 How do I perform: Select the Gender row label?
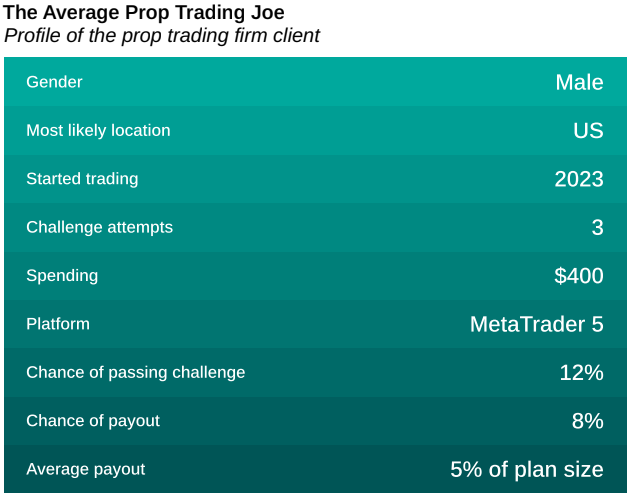tap(54, 82)
